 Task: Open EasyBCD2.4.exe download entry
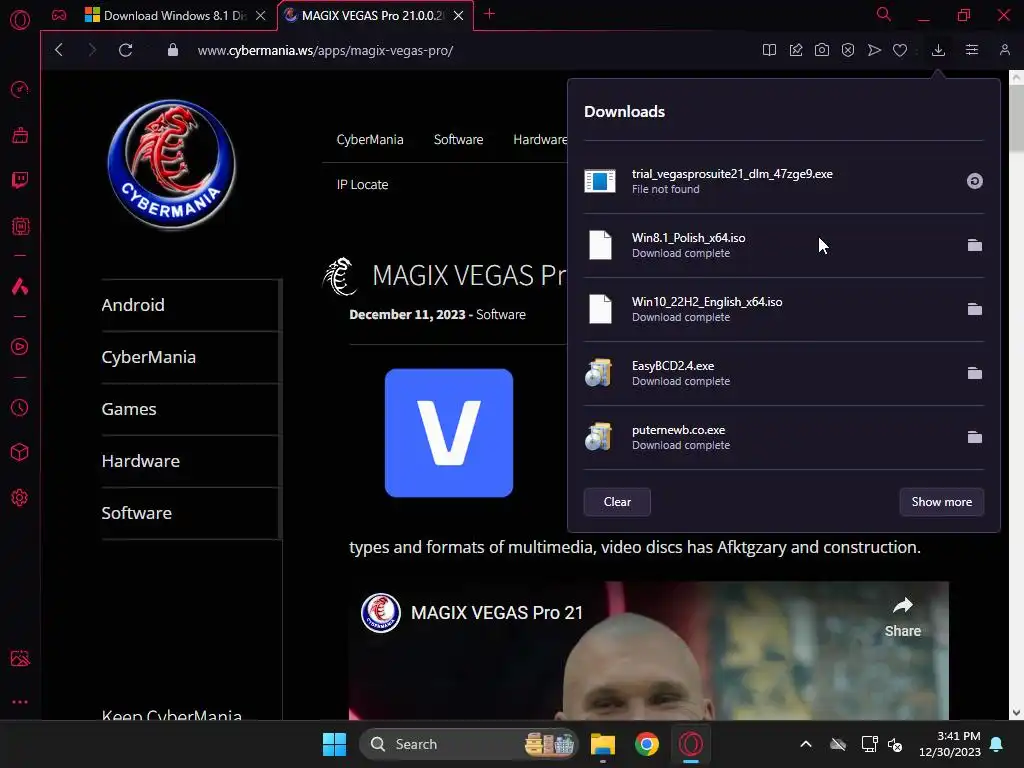784,373
